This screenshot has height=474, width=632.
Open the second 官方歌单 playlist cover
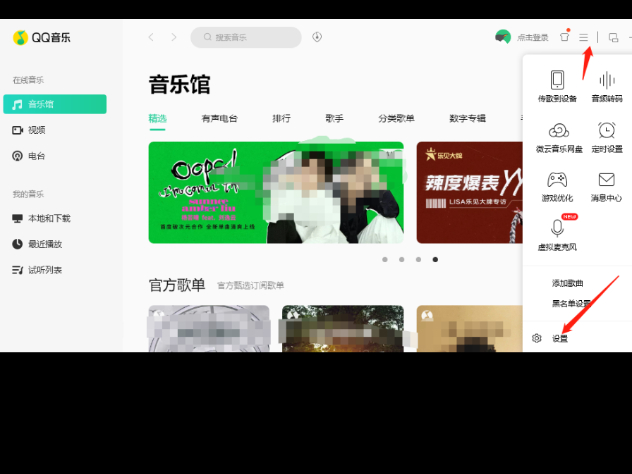click(x=343, y=328)
